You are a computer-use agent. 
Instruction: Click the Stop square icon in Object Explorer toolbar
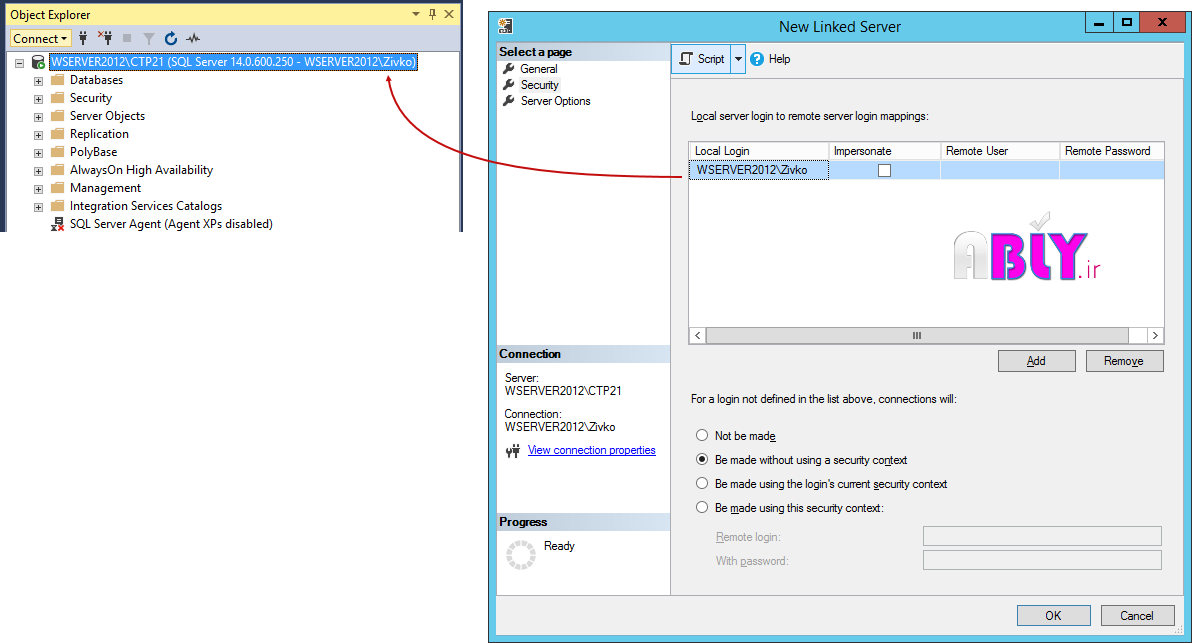127,38
